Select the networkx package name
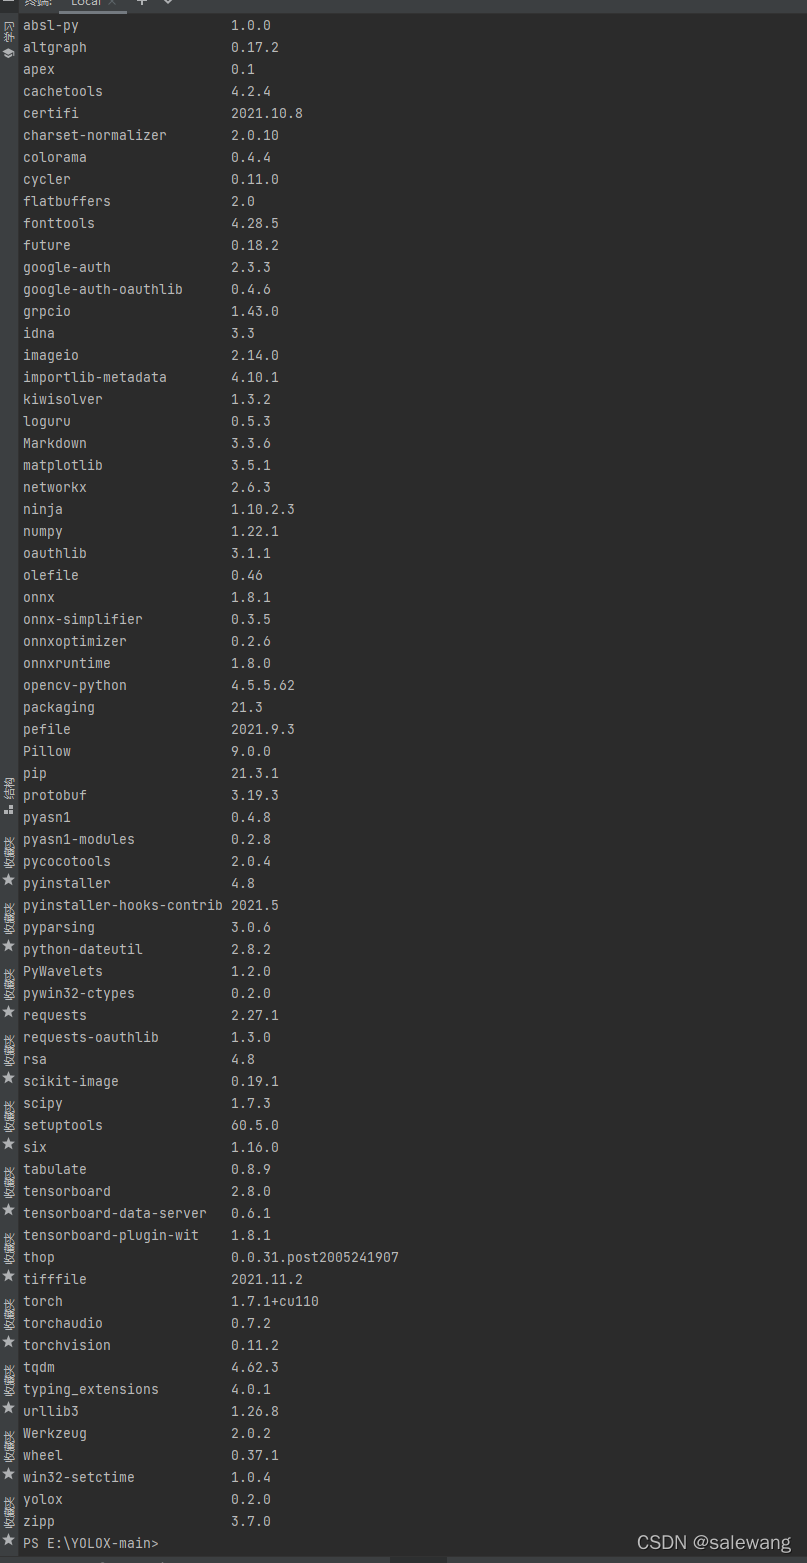The width and height of the screenshot is (807, 1563). (55, 487)
